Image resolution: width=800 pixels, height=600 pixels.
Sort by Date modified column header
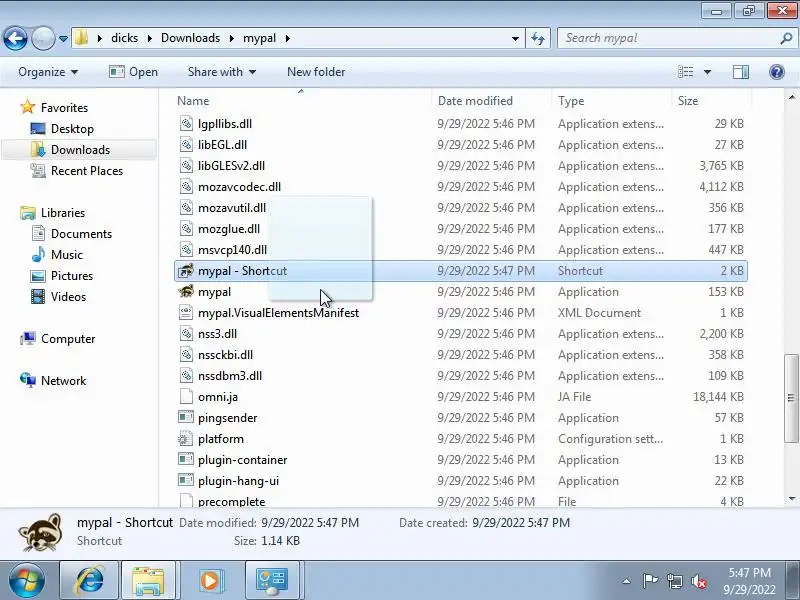pyautogui.click(x=475, y=101)
